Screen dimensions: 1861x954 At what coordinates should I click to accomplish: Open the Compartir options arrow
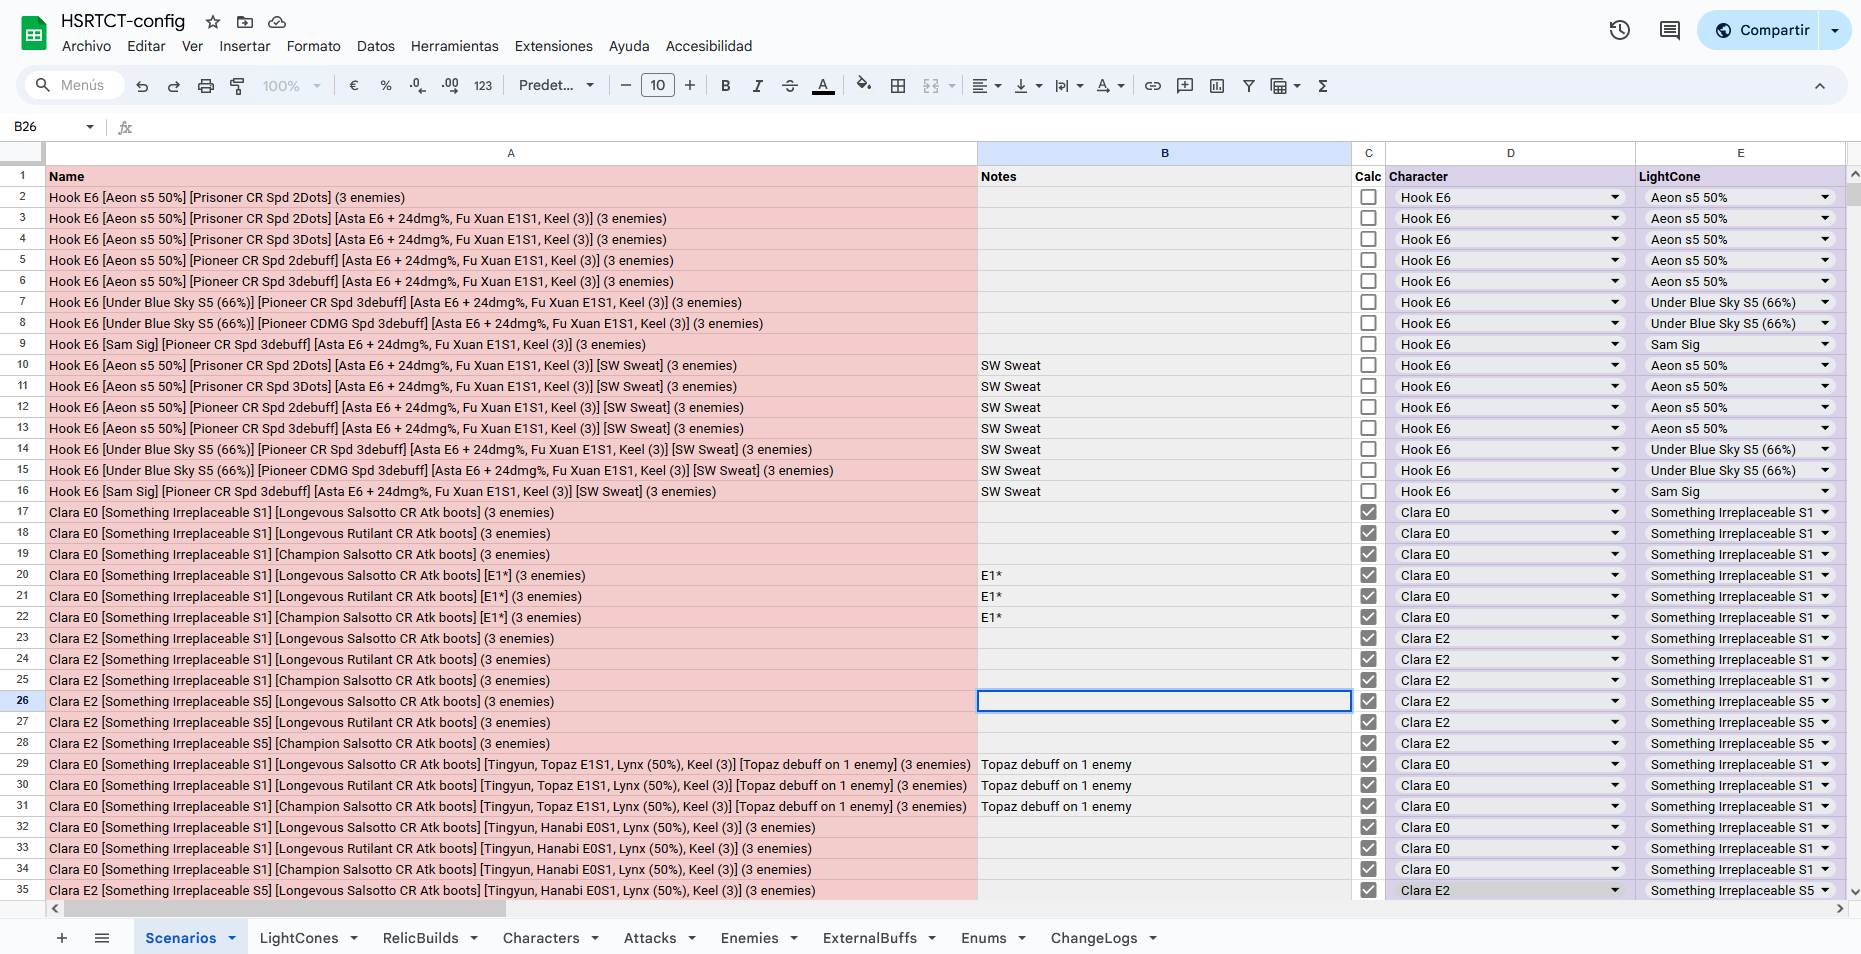point(1835,30)
